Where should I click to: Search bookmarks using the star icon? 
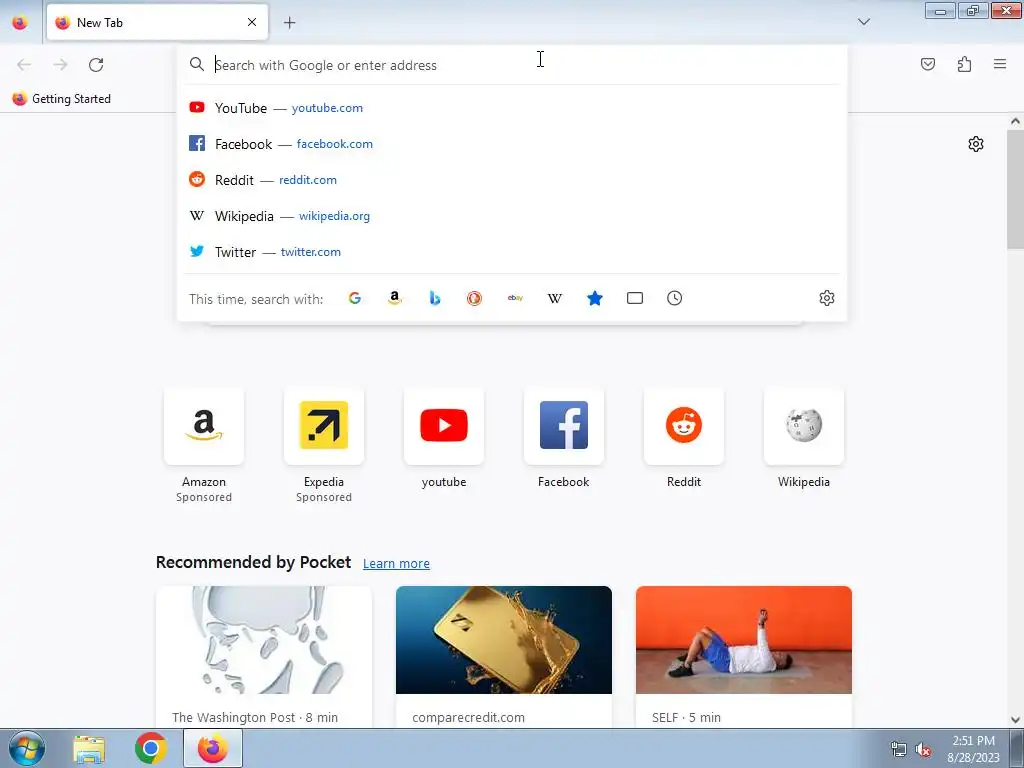click(595, 298)
